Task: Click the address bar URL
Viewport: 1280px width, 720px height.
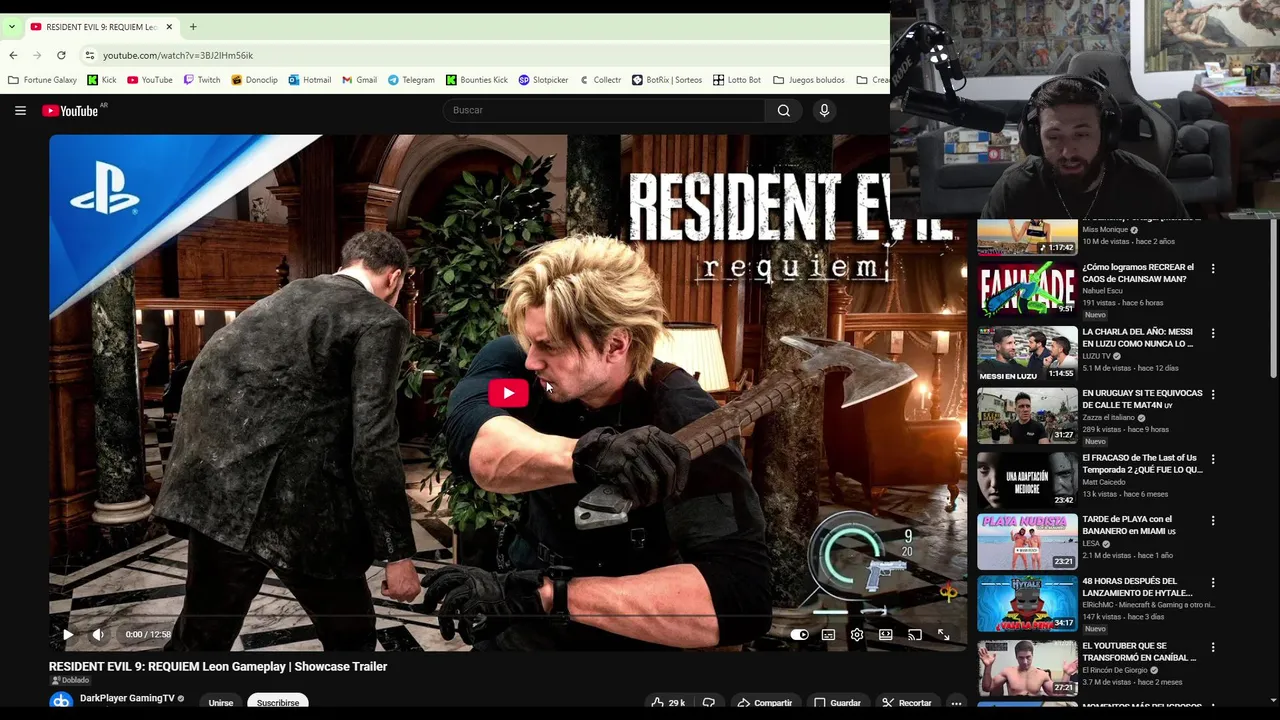Action: 178,55
